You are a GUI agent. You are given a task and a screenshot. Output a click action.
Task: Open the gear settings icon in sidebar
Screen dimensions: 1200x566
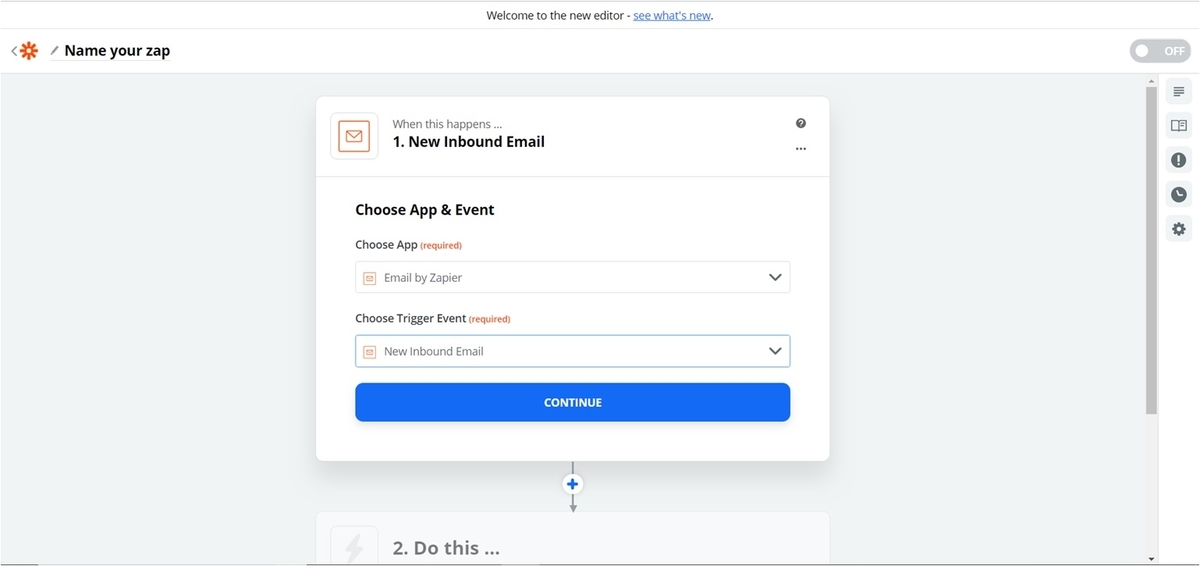pyautogui.click(x=1178, y=229)
